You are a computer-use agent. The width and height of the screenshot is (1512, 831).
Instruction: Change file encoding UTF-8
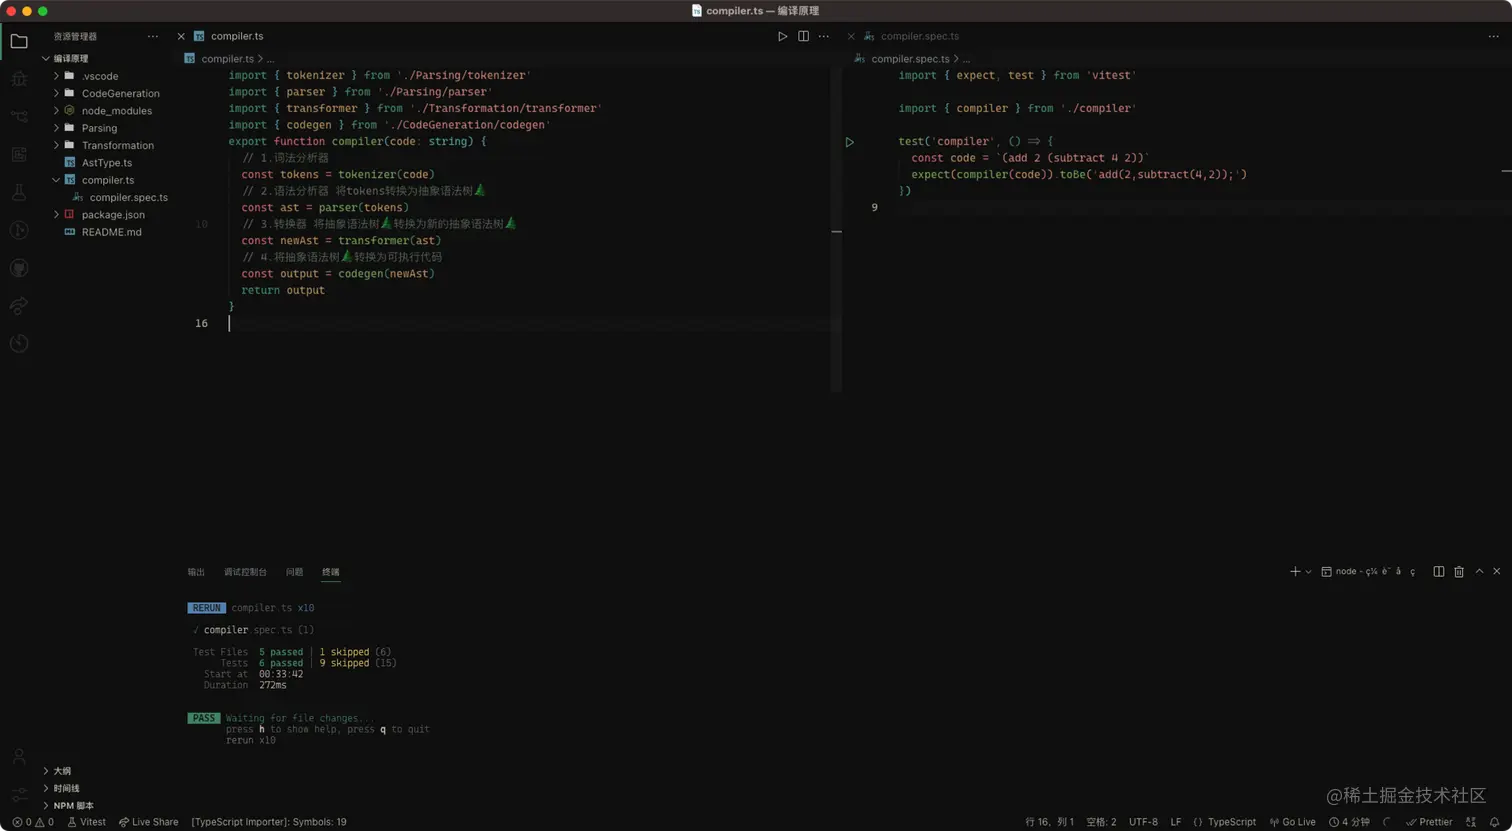1143,822
